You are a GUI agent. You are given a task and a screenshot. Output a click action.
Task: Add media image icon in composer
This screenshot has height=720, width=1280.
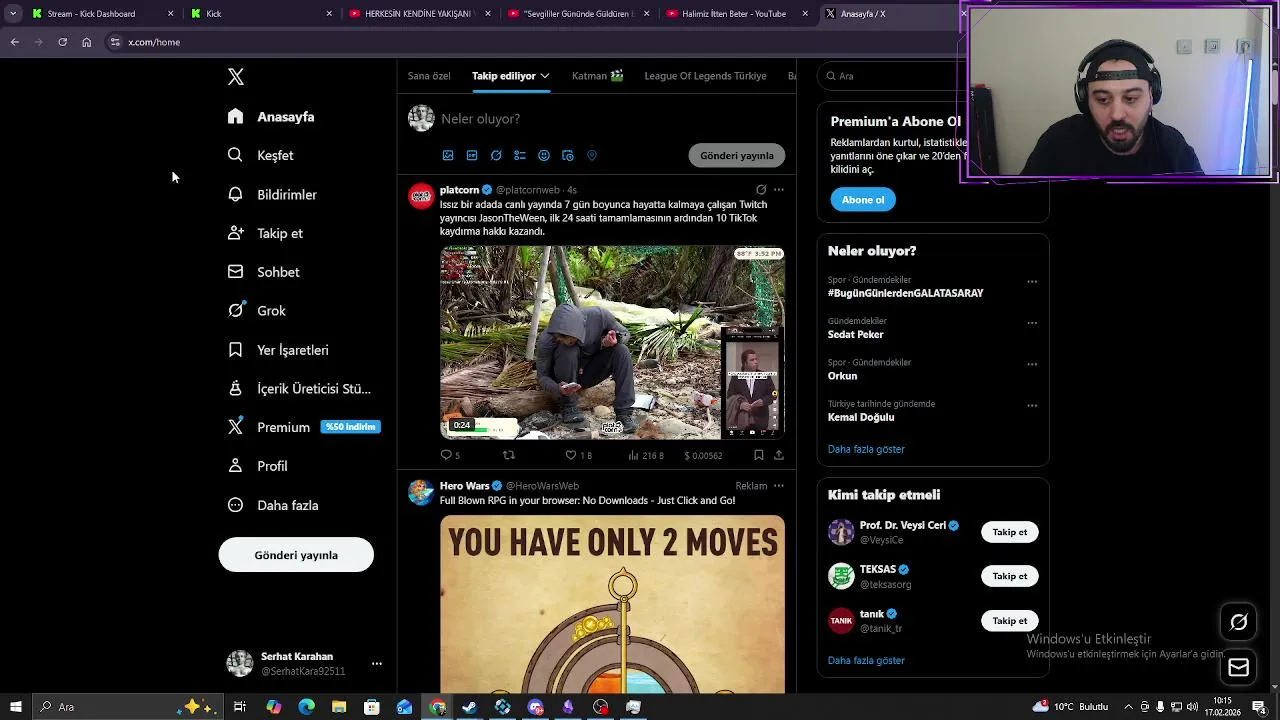(x=448, y=155)
